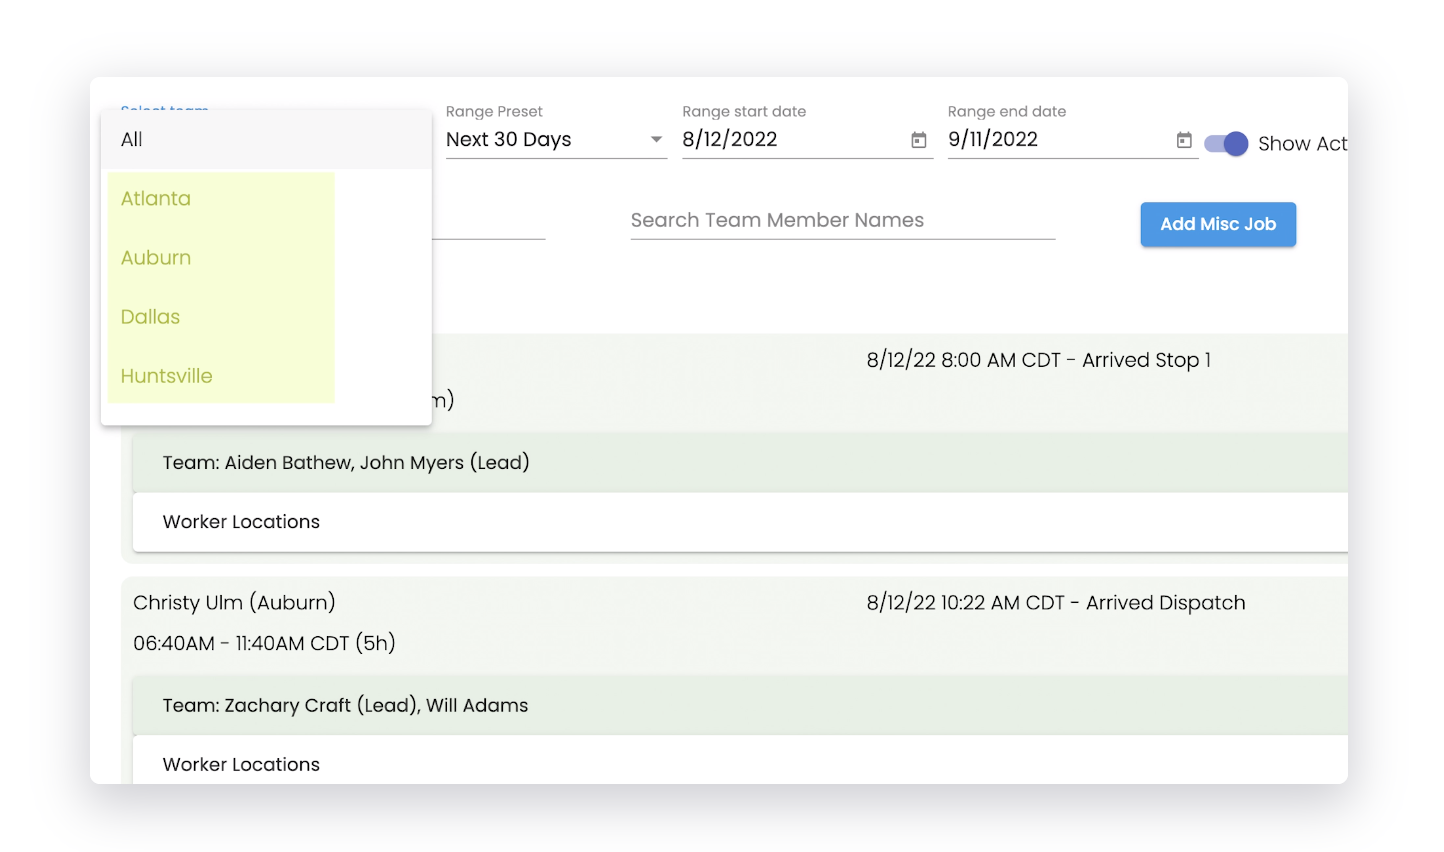Pick the Auburn team option

(156, 258)
